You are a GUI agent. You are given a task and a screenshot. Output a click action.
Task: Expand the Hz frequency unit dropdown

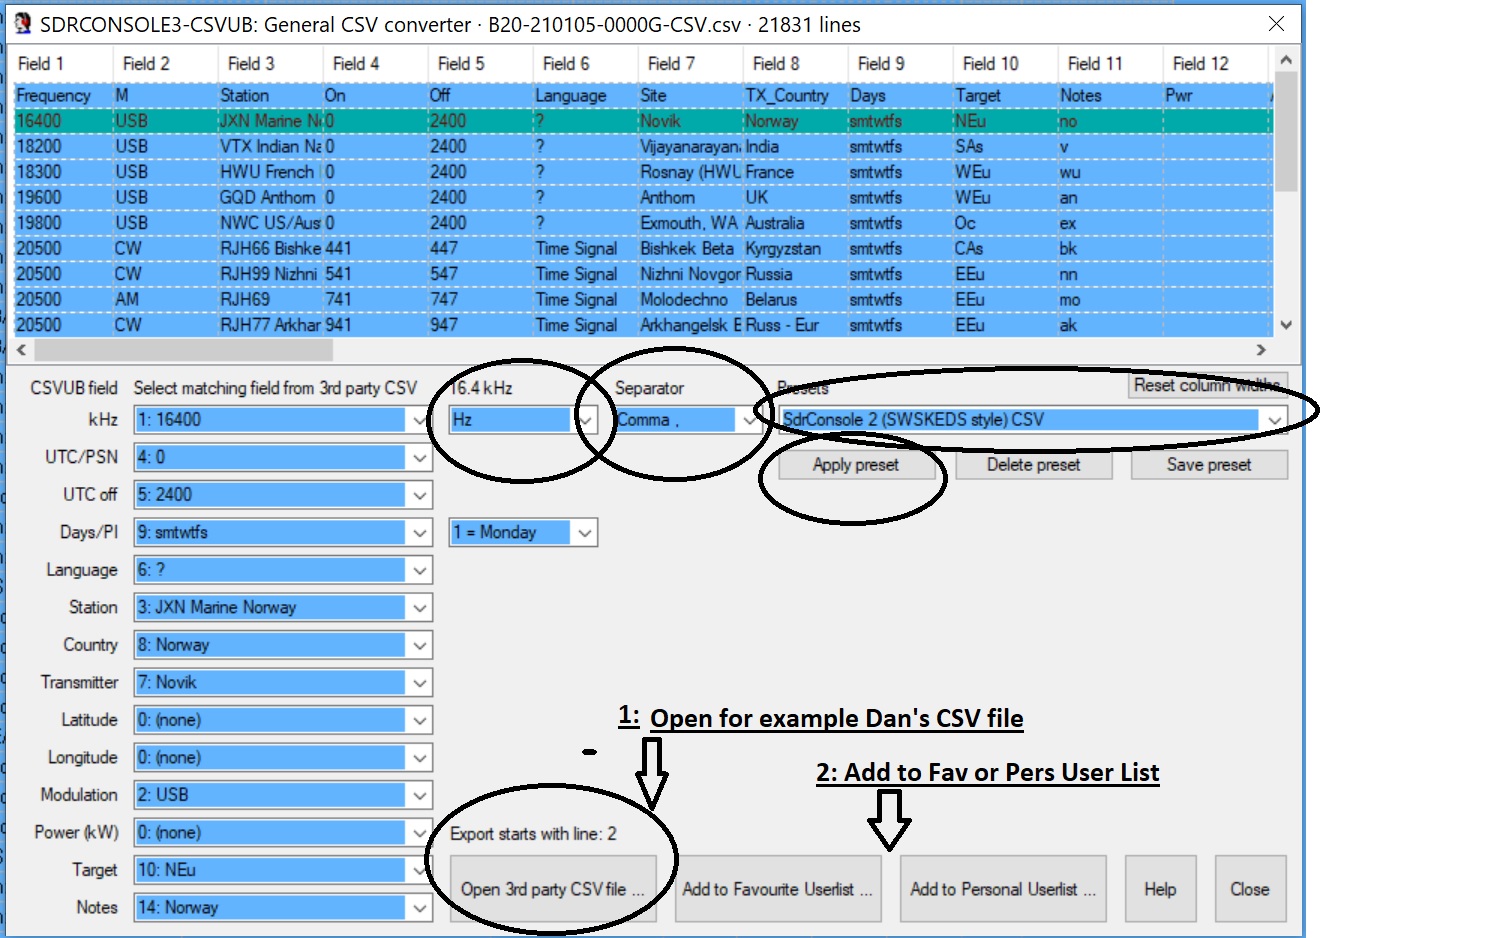pyautogui.click(x=585, y=420)
